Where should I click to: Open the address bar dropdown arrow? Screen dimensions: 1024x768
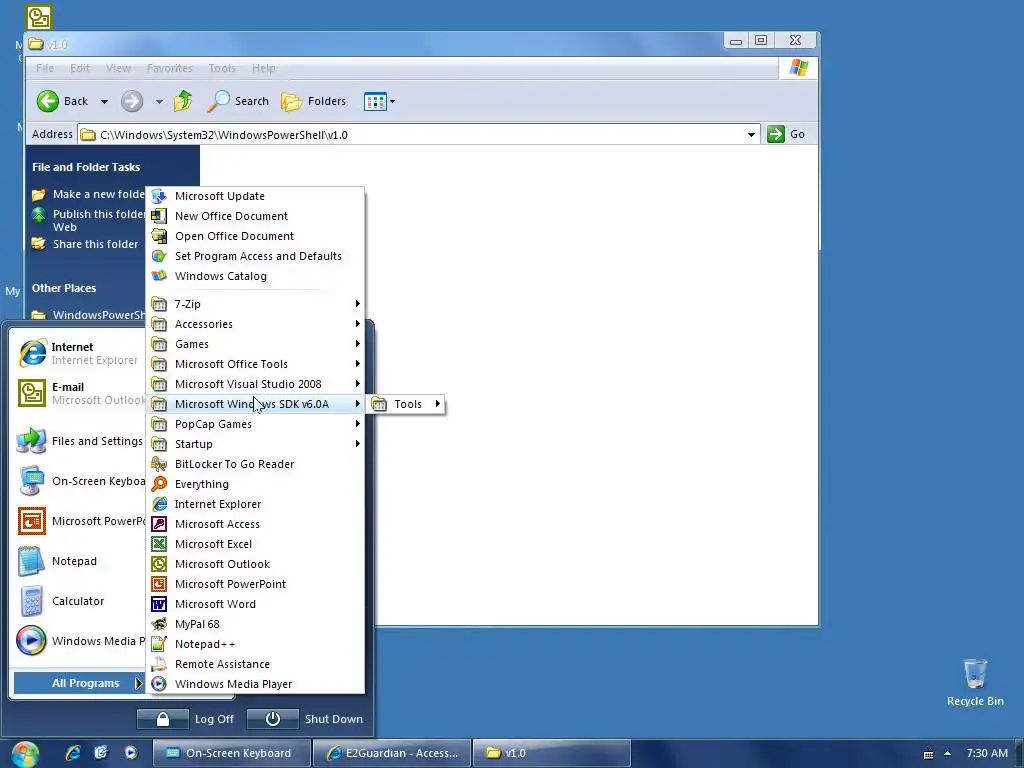pyautogui.click(x=751, y=135)
